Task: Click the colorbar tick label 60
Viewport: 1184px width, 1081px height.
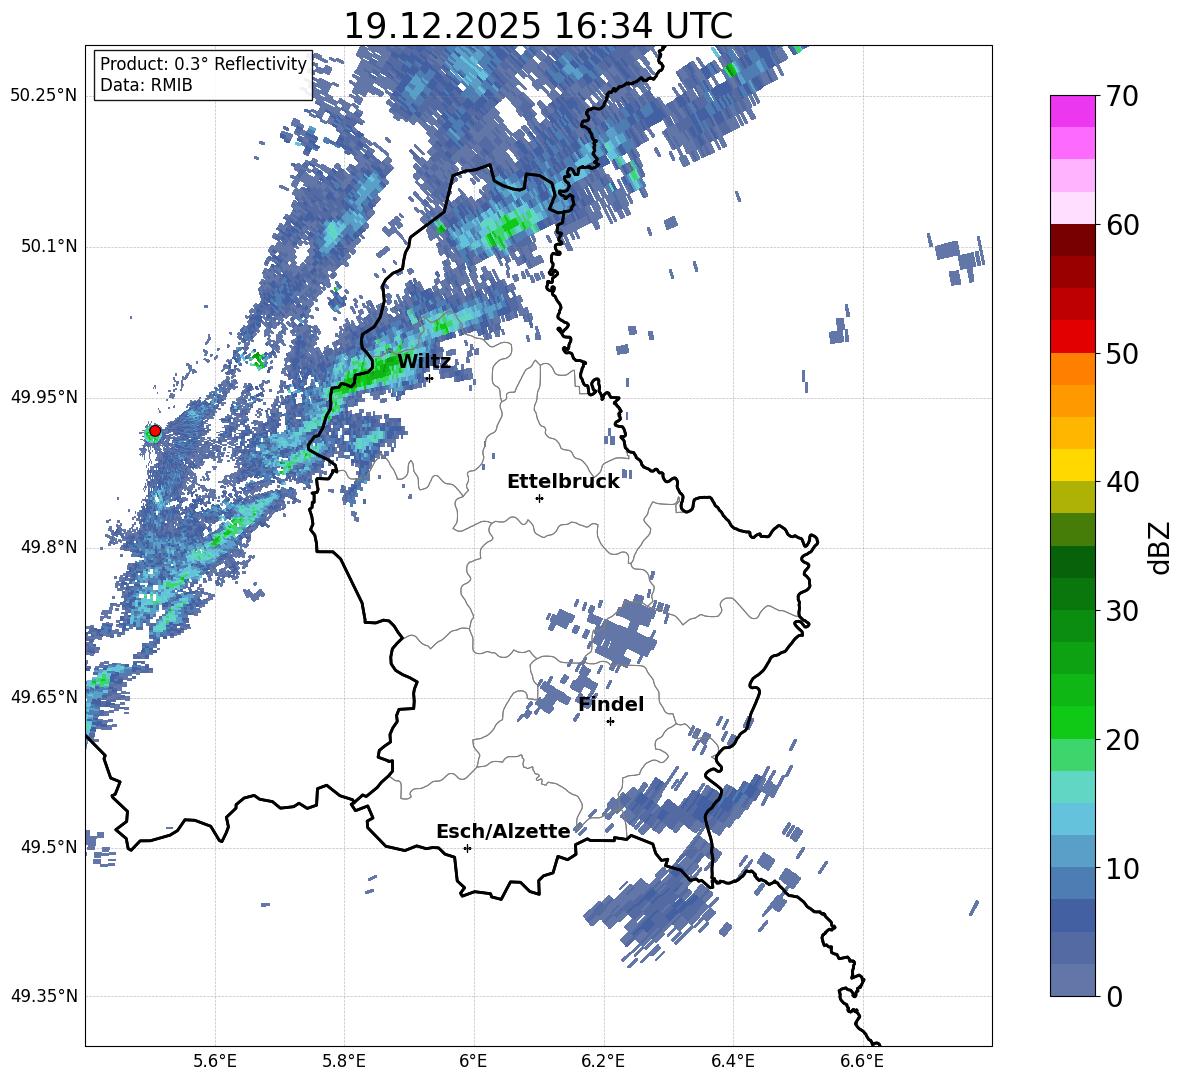Action: [x=1122, y=225]
